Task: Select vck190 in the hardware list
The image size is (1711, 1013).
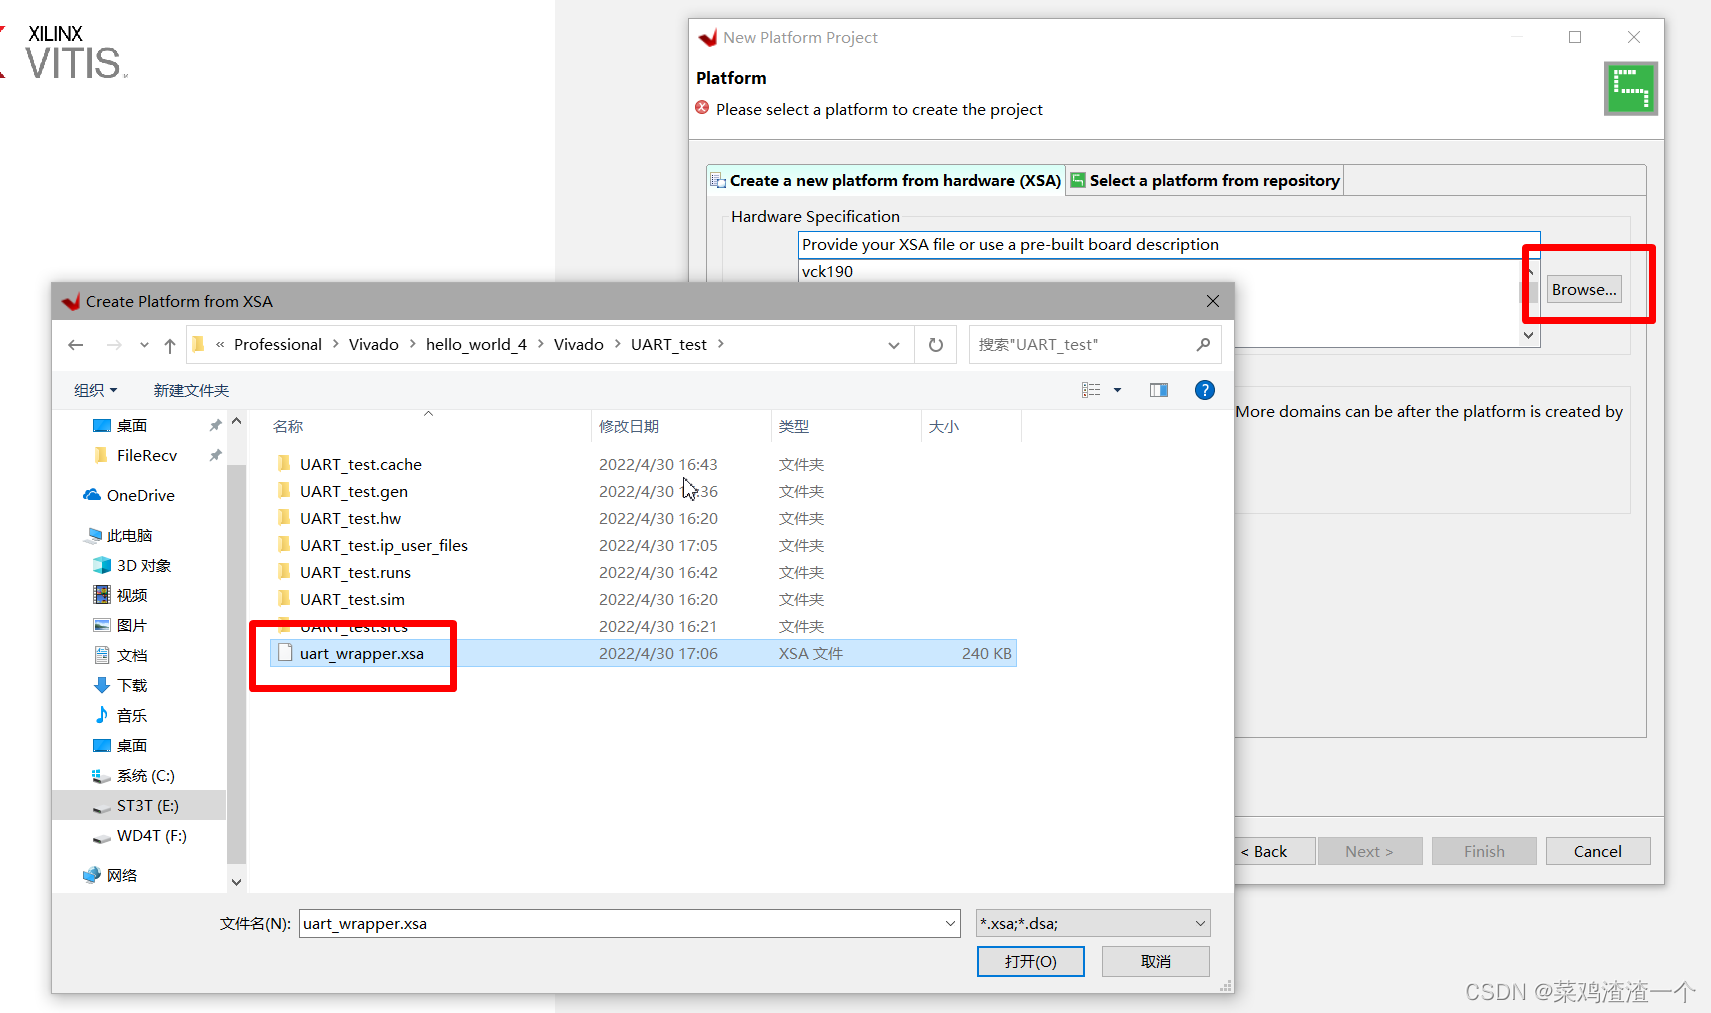Action: 828,271
